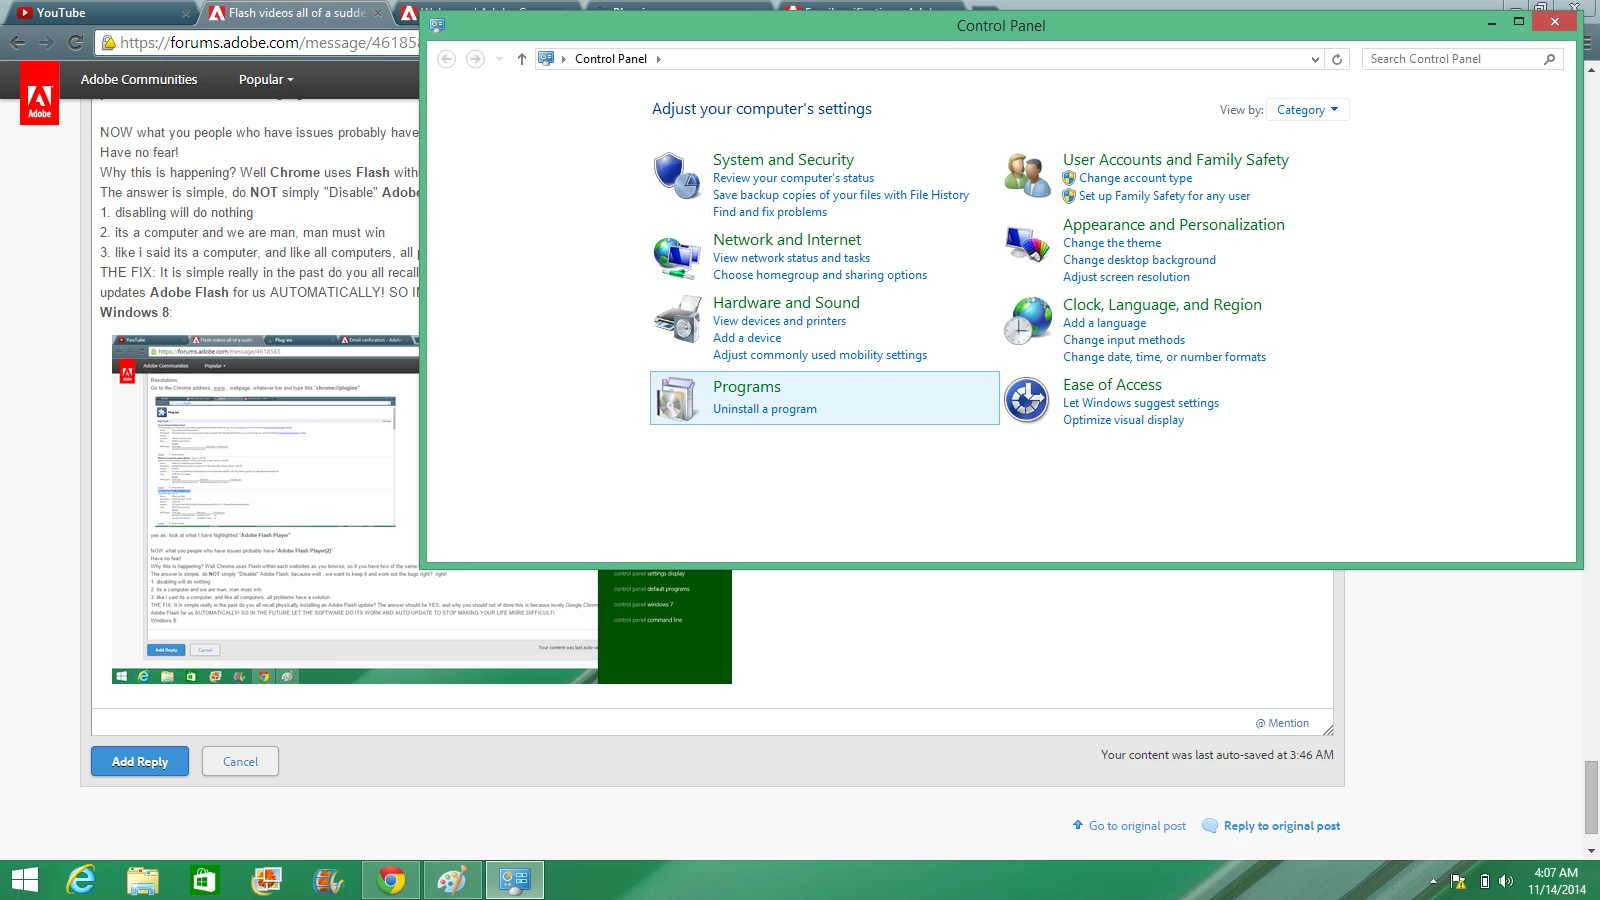1600x900 pixels.
Task: Expand the address bar history dropdown arrow
Action: point(1315,59)
